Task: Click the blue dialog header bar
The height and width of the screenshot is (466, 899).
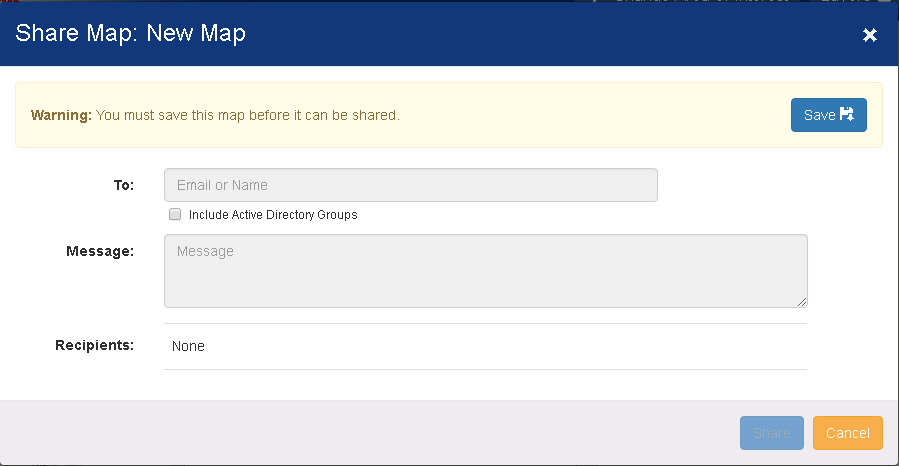Action: (x=550, y=34)
